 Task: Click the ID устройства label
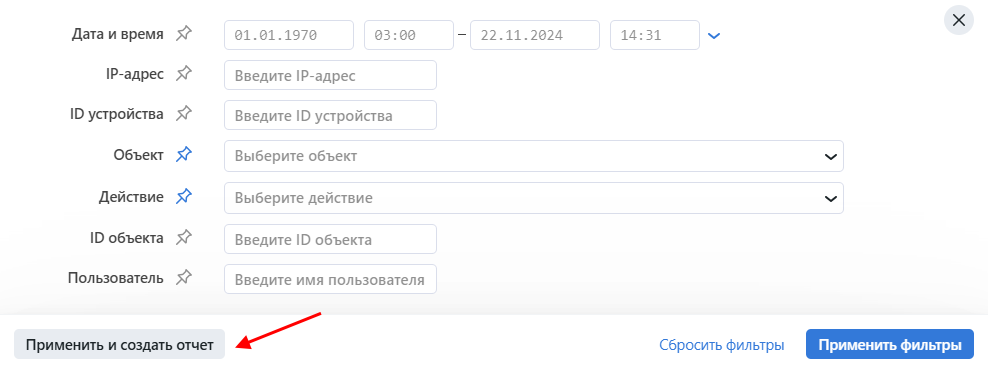click(117, 114)
